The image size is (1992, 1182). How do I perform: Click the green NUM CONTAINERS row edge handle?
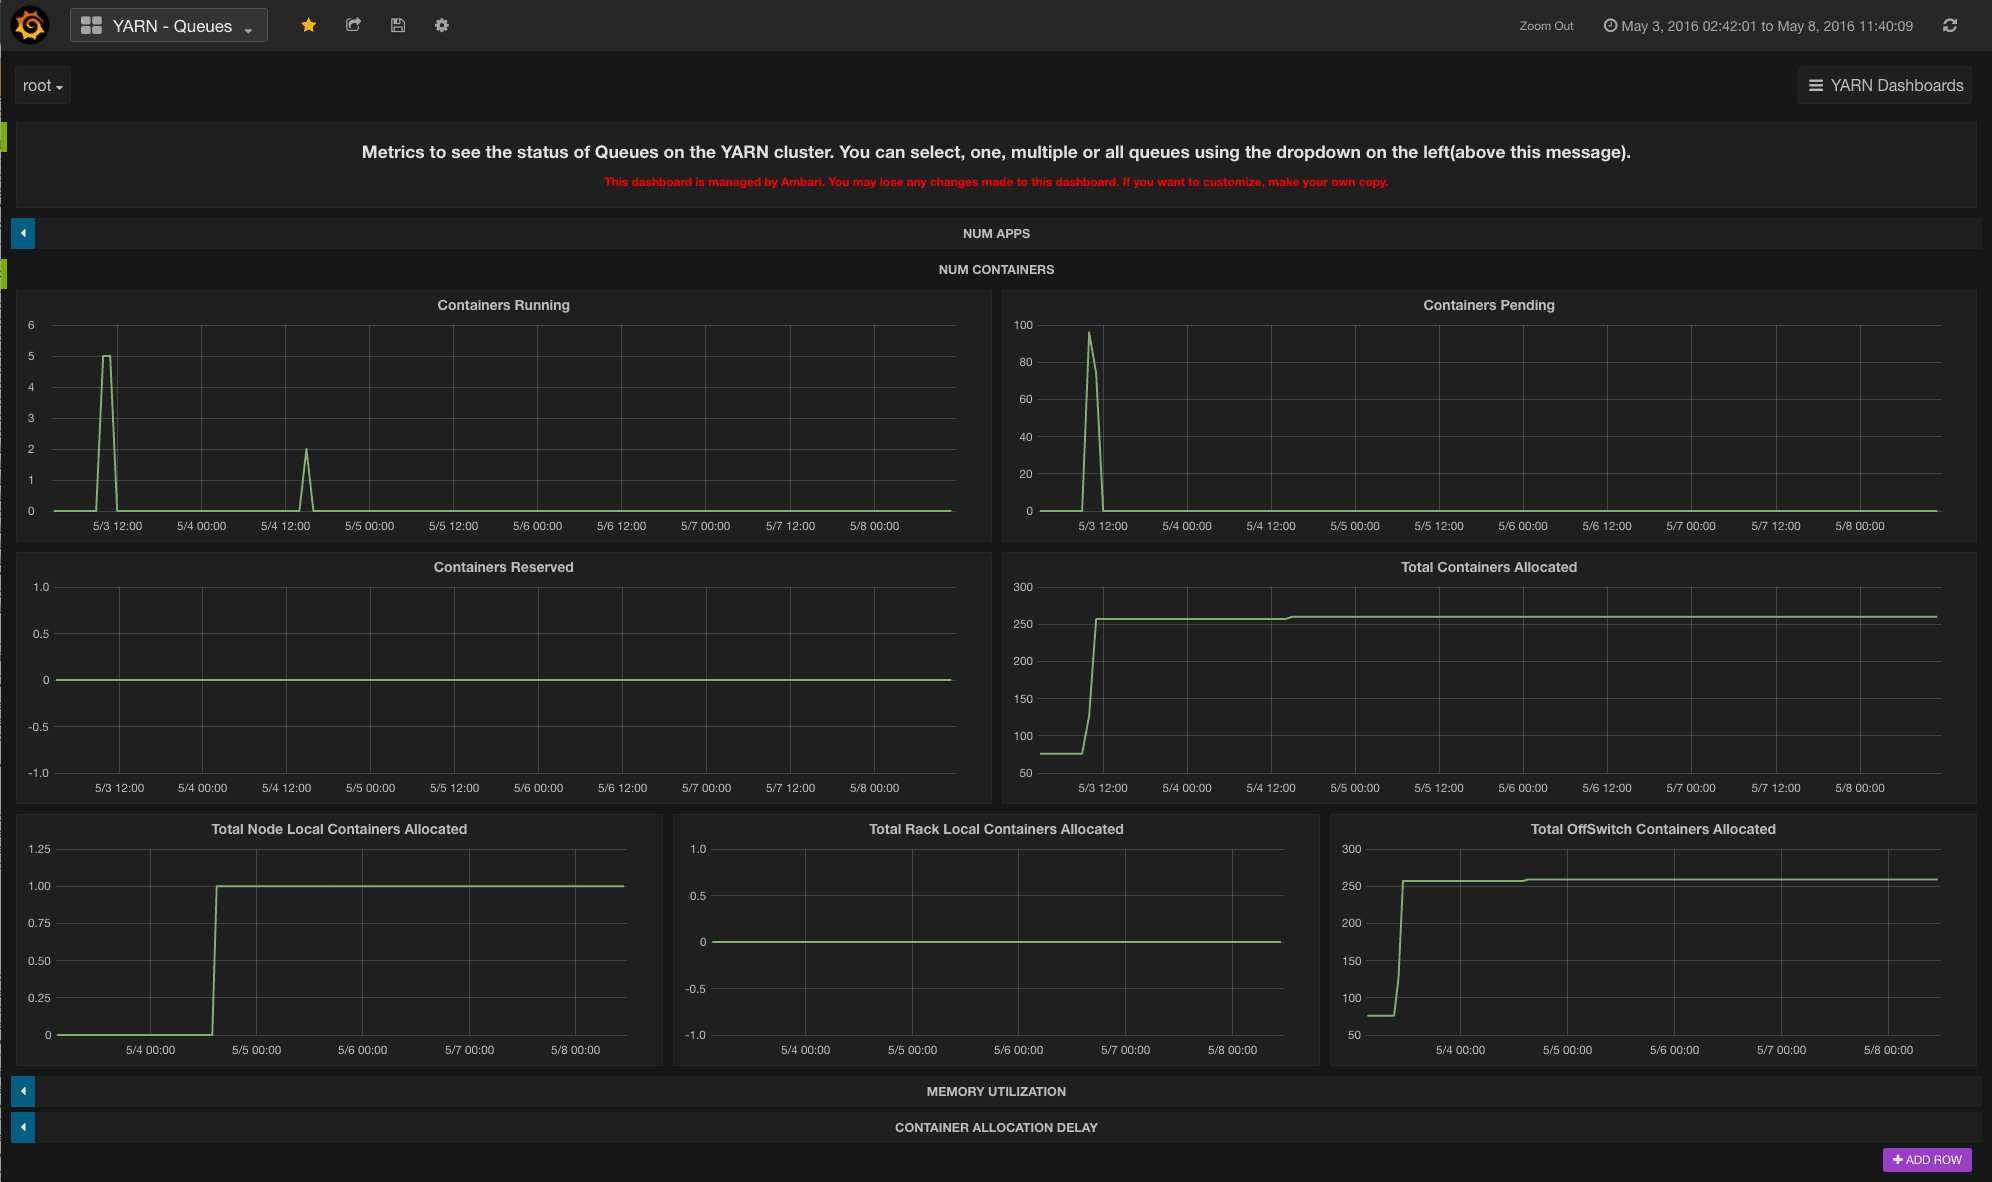[x=4, y=274]
